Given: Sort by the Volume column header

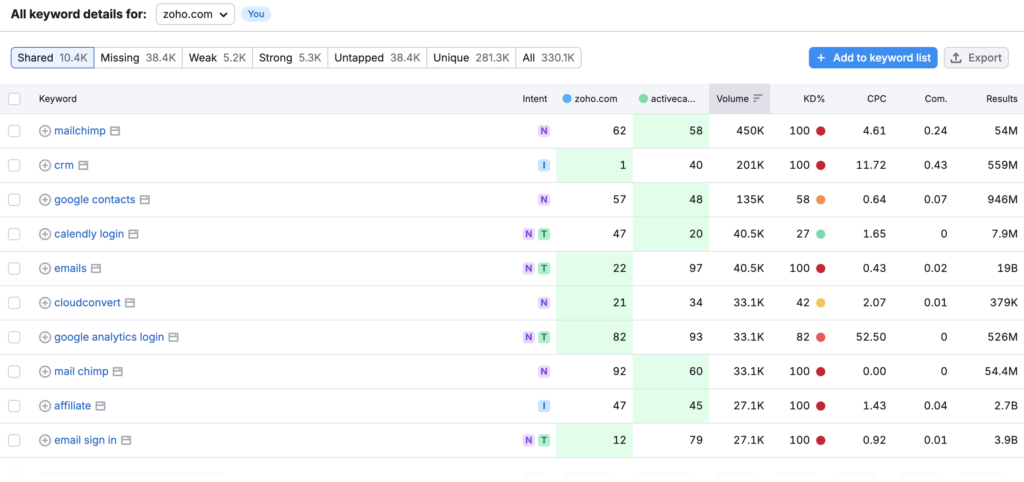Looking at the screenshot, I should 739,99.
